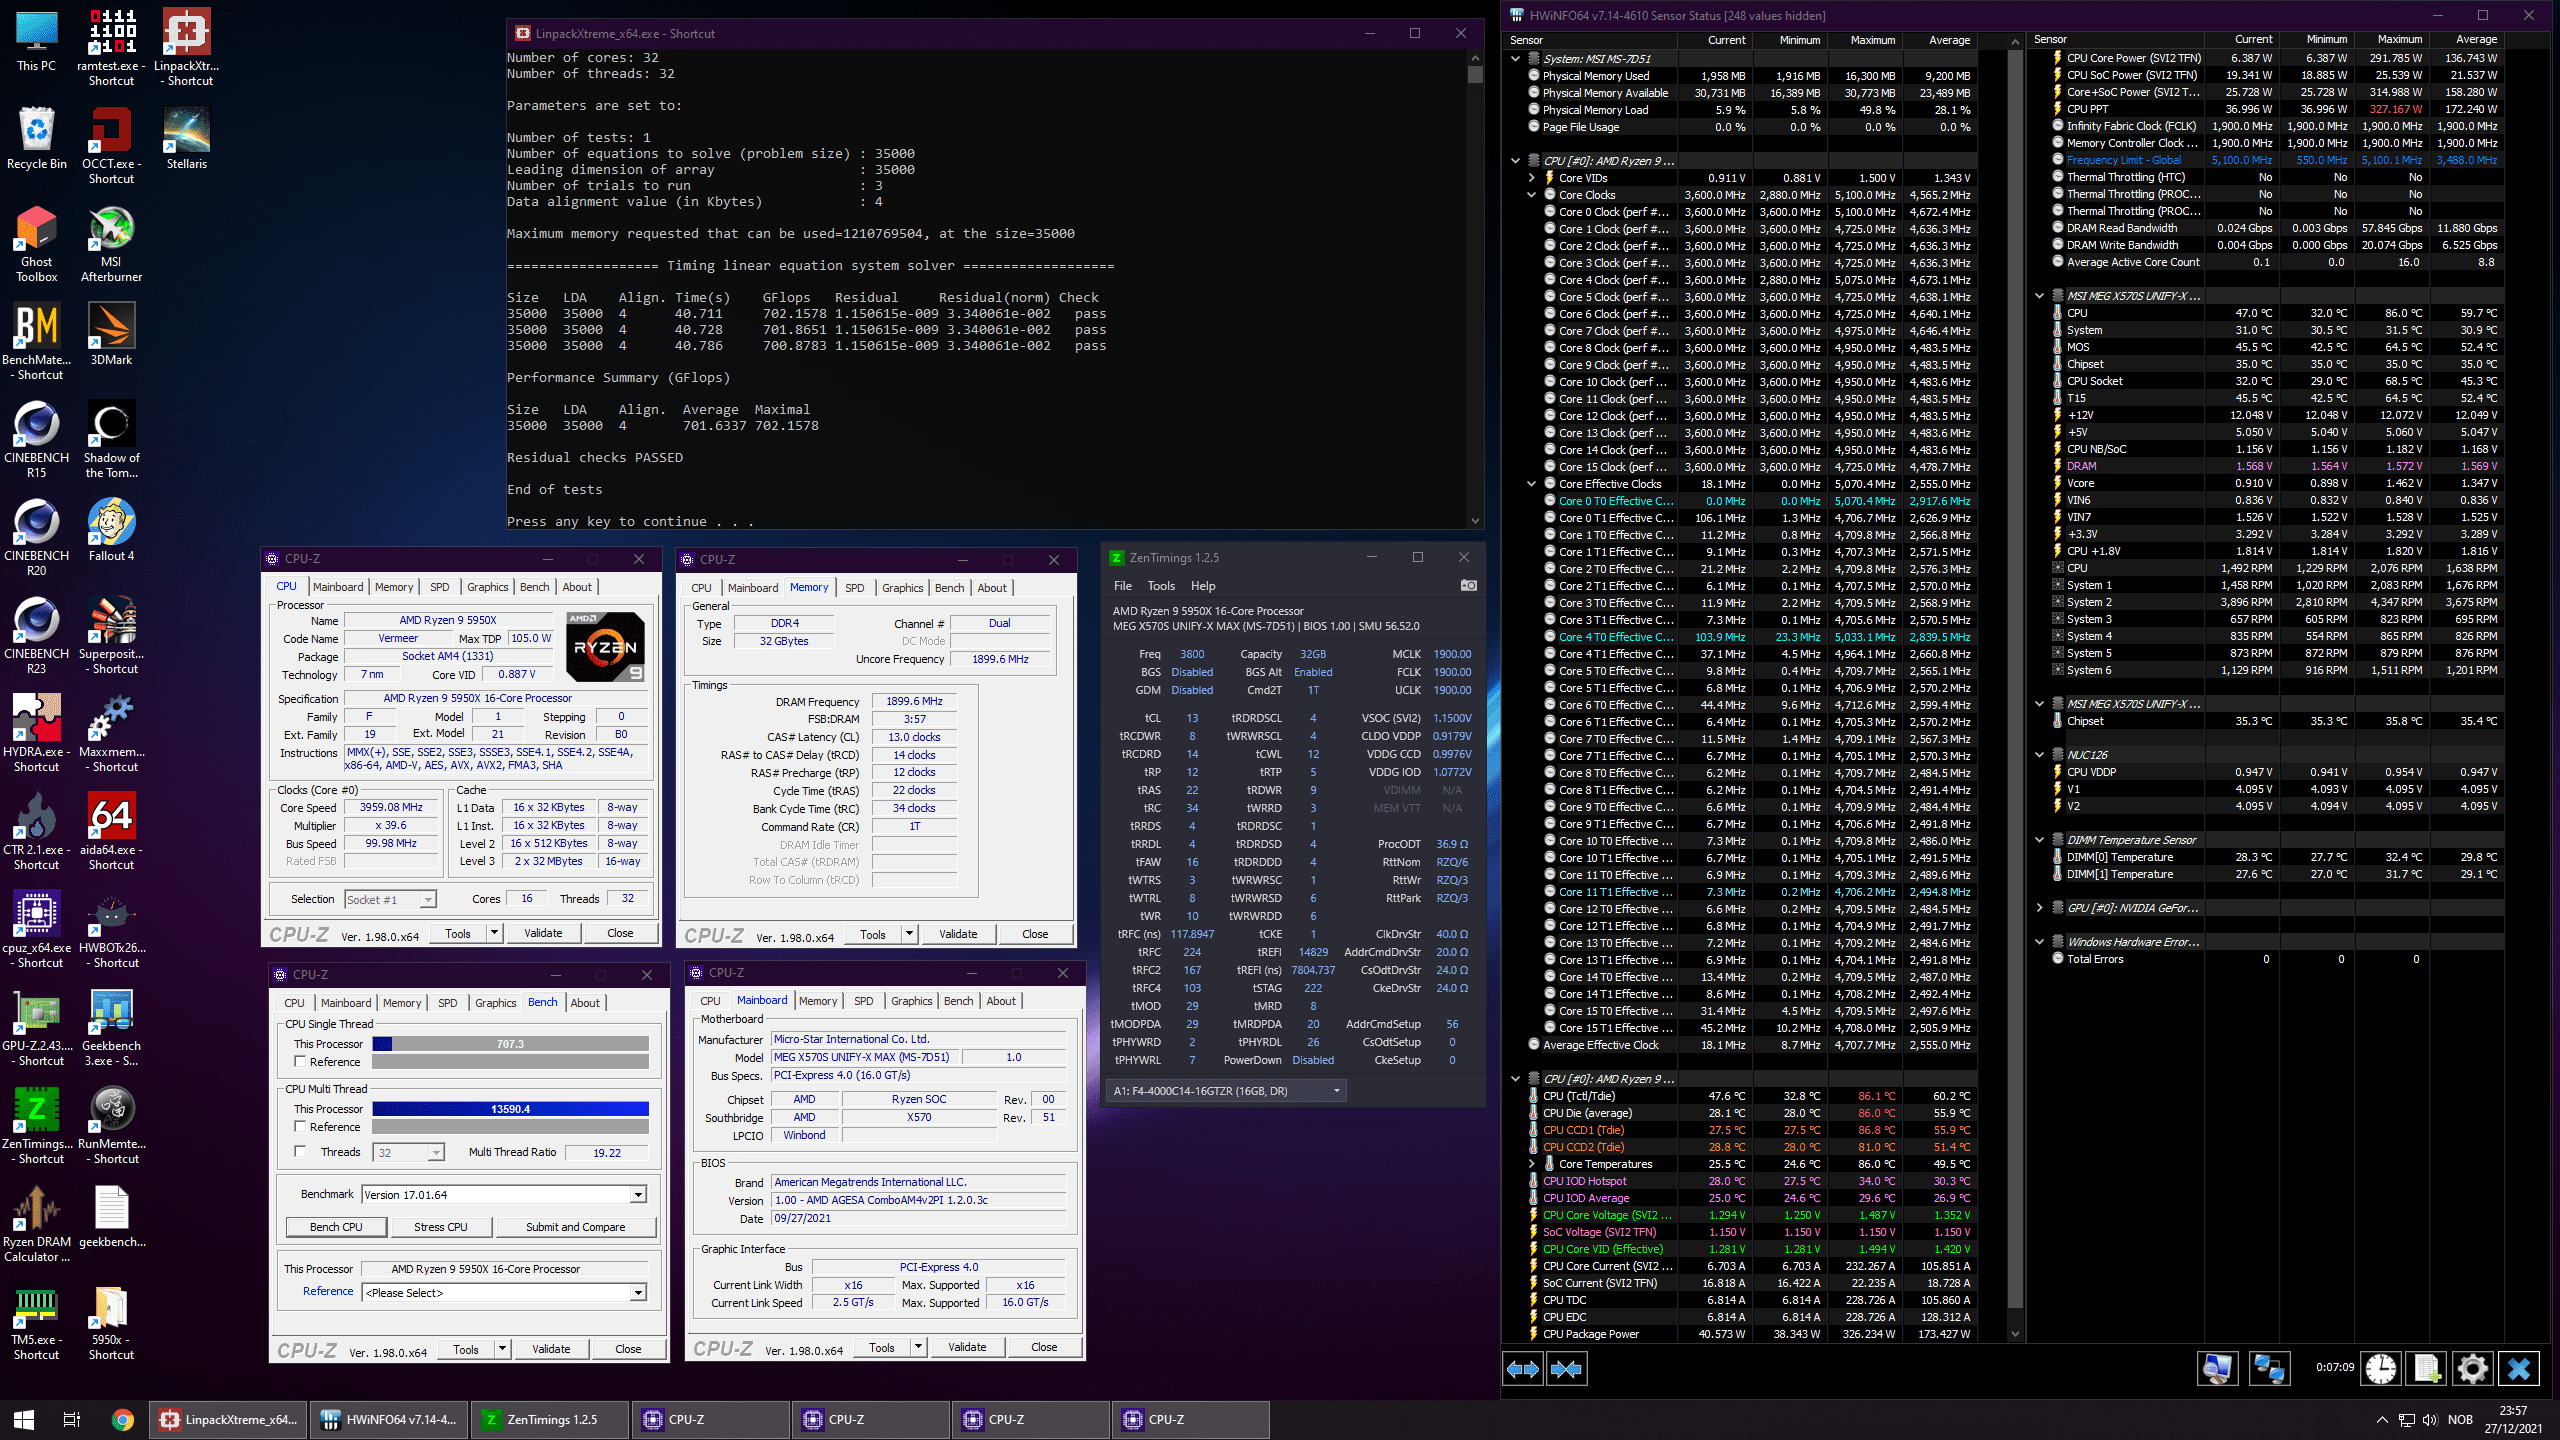
Task: Open the OCCT.exe shortcut on desktop
Action: coord(111,146)
